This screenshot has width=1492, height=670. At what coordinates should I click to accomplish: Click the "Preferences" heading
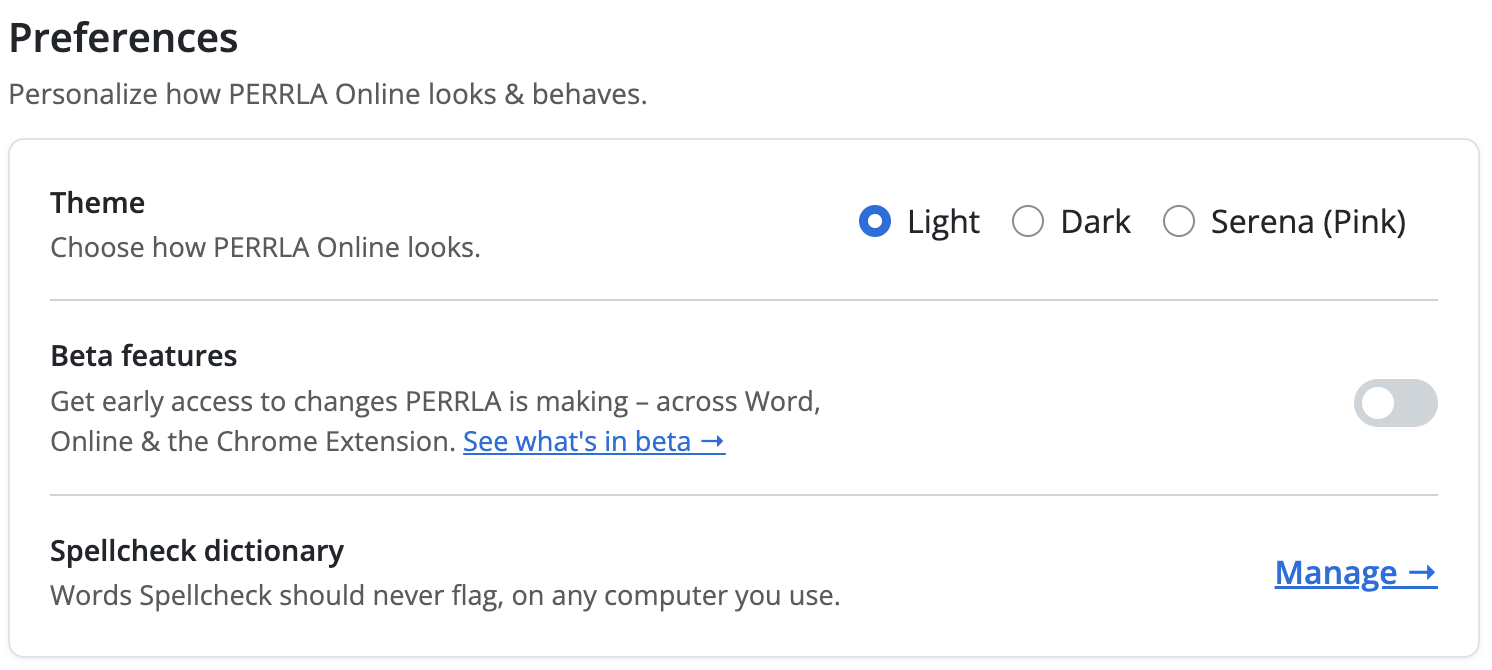click(x=124, y=38)
